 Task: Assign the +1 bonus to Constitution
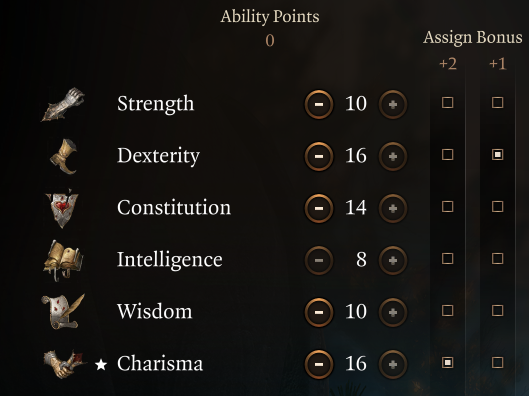497,206
